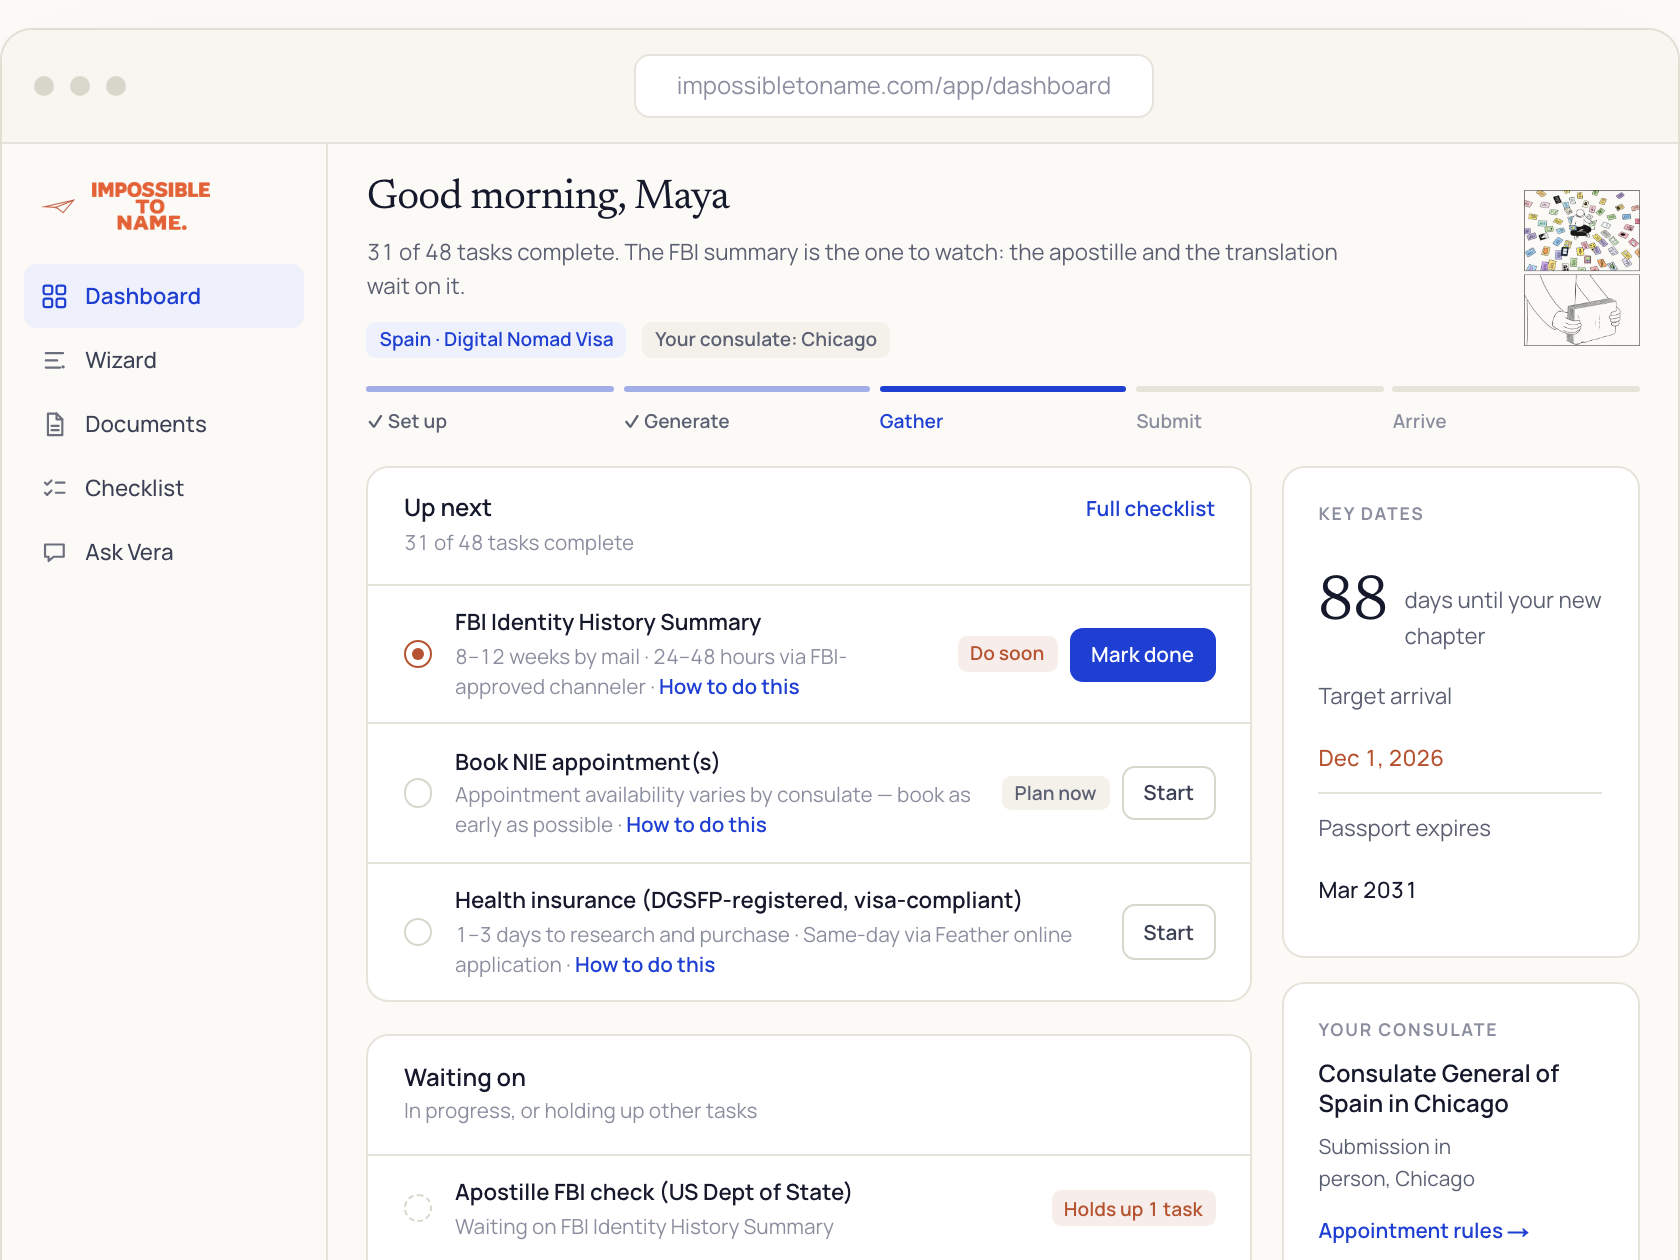
Task: Start the Book NIE appointment task
Action: (1168, 793)
